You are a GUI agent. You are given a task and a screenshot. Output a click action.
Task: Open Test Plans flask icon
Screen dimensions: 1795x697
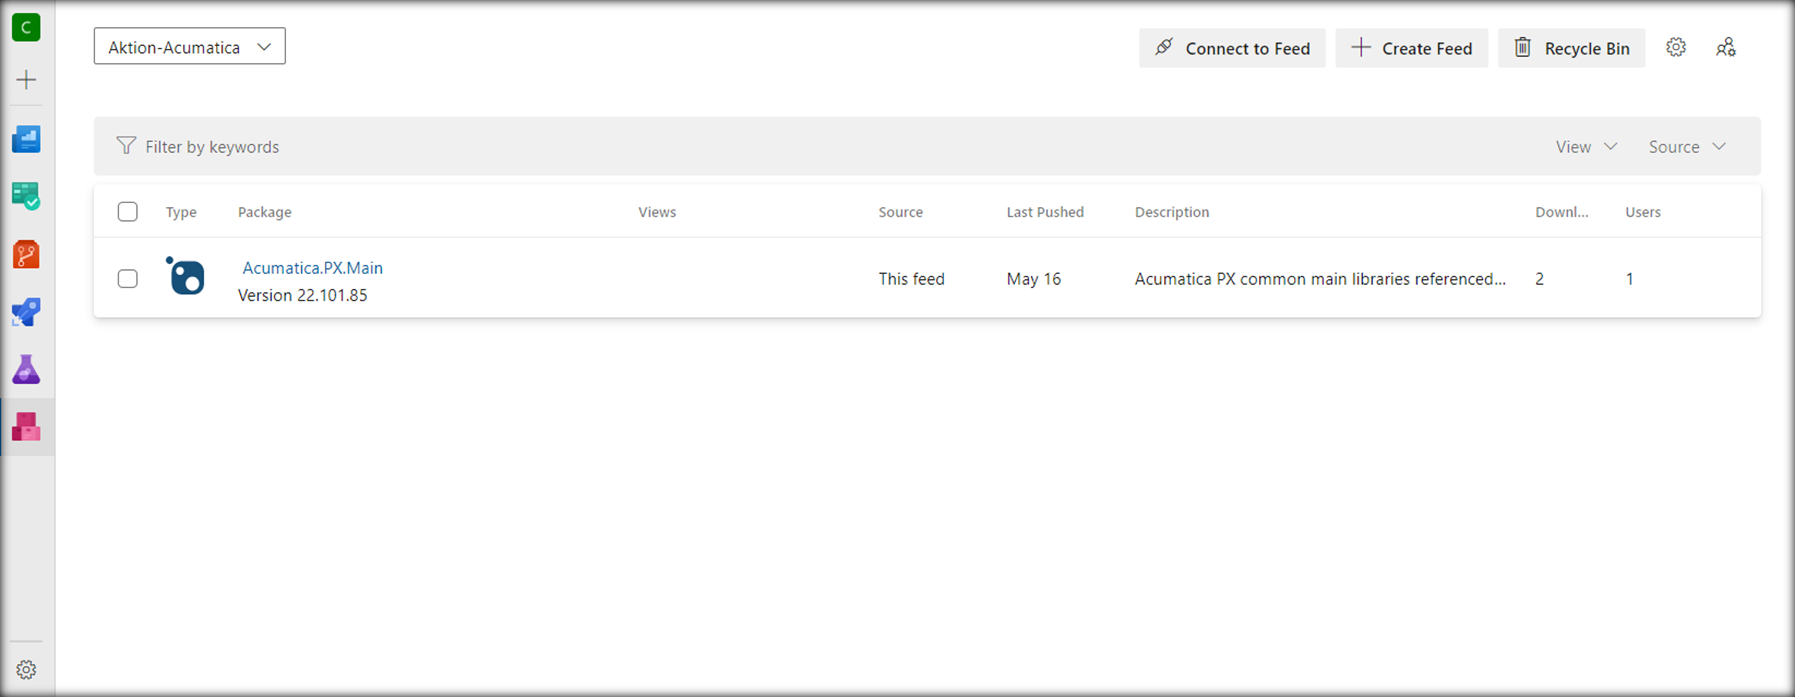(x=26, y=370)
